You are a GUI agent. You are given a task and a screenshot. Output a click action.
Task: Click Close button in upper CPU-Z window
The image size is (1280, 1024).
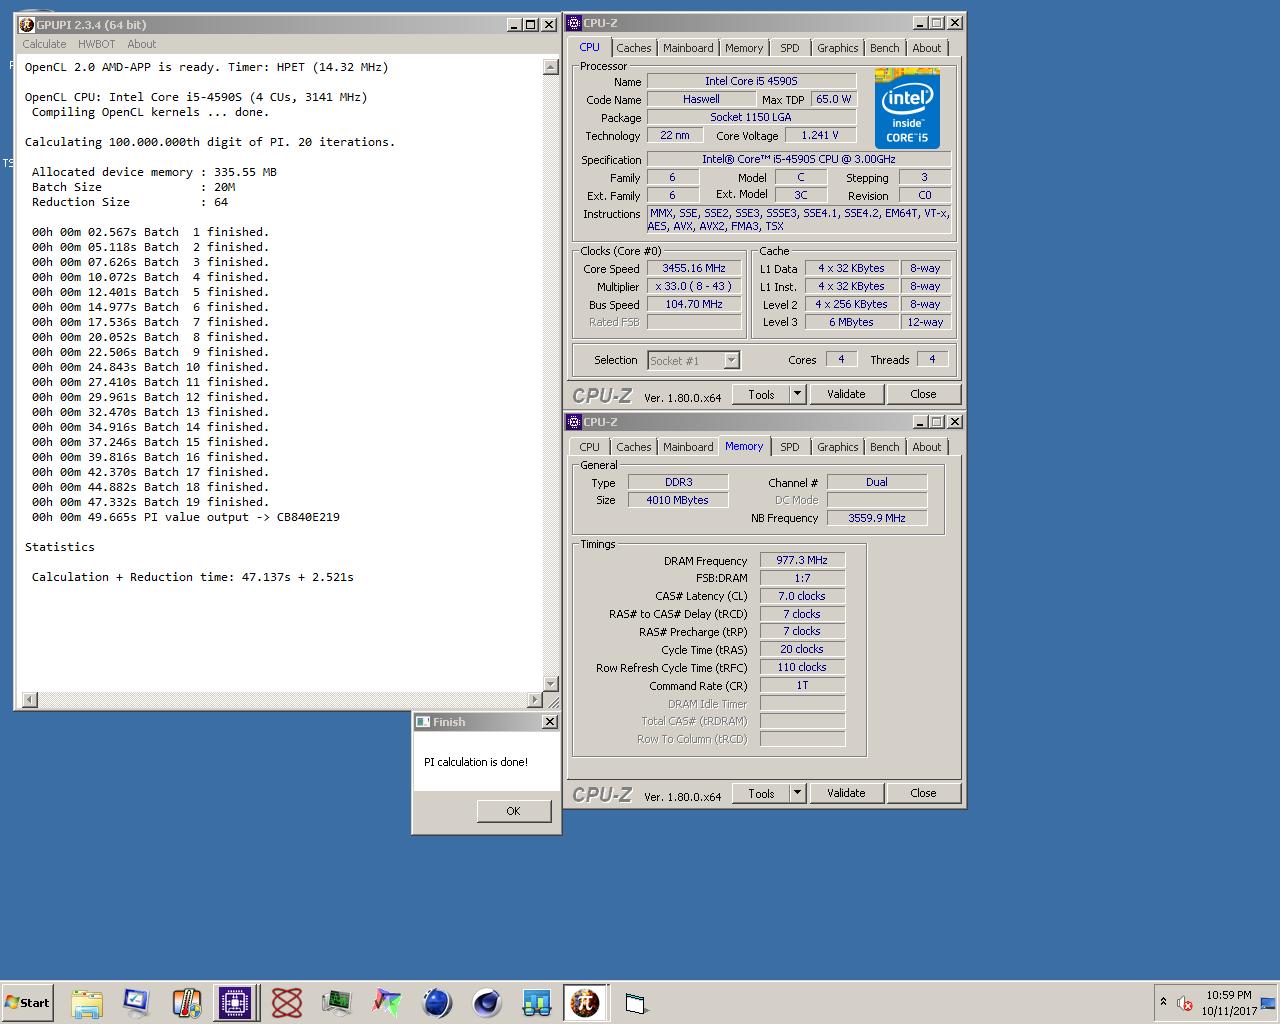[923, 394]
